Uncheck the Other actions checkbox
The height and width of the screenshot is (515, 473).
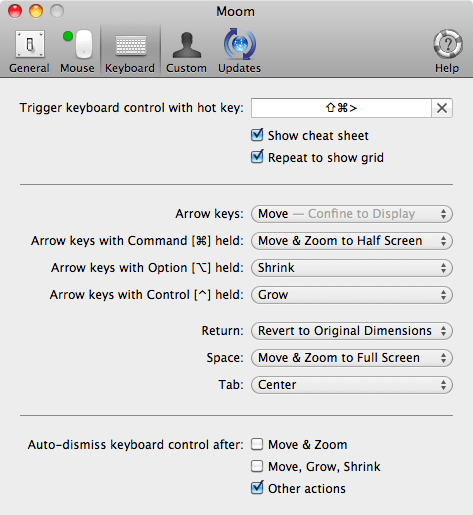pyautogui.click(x=257, y=488)
